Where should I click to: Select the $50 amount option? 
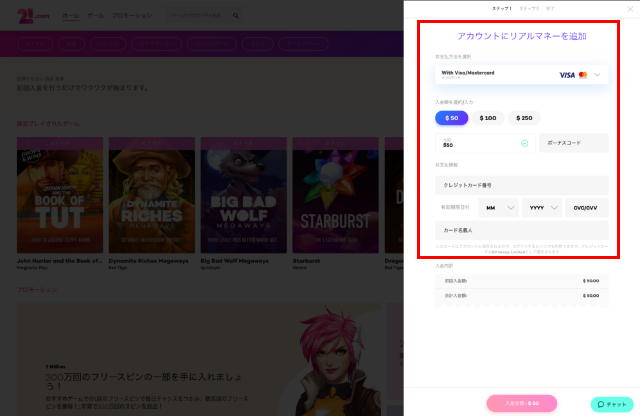451,118
